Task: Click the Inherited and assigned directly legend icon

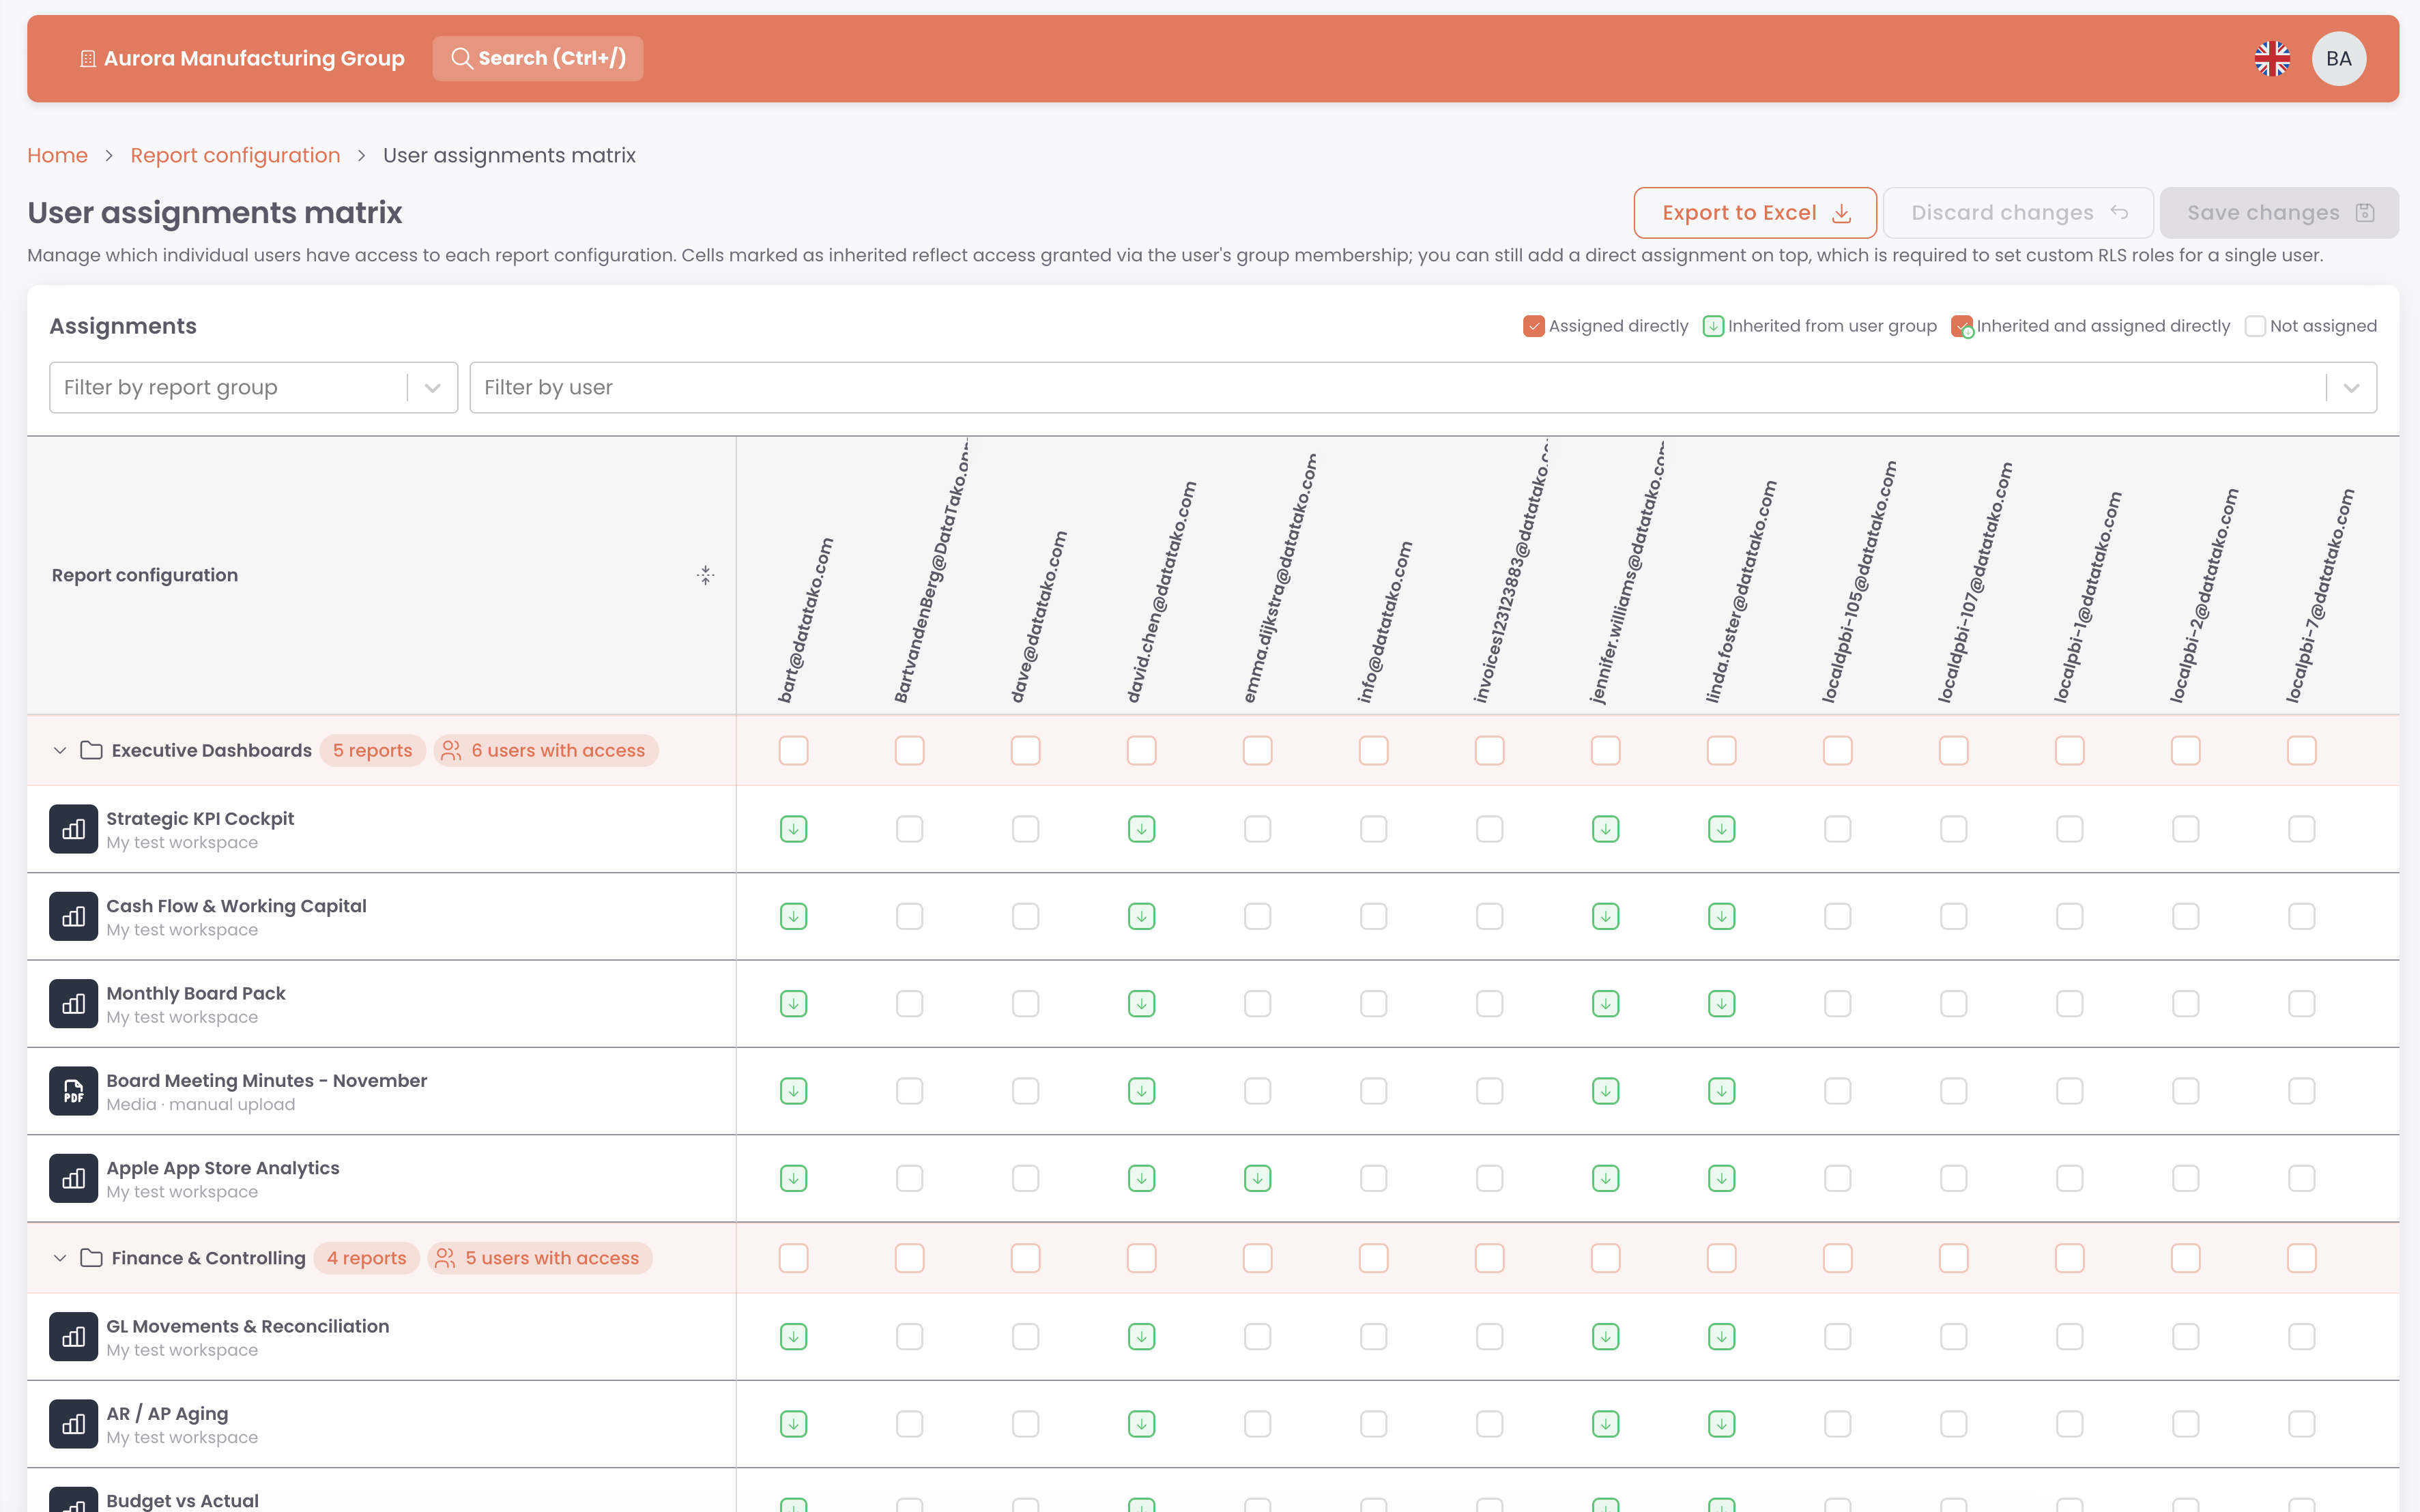Action: (x=1962, y=327)
